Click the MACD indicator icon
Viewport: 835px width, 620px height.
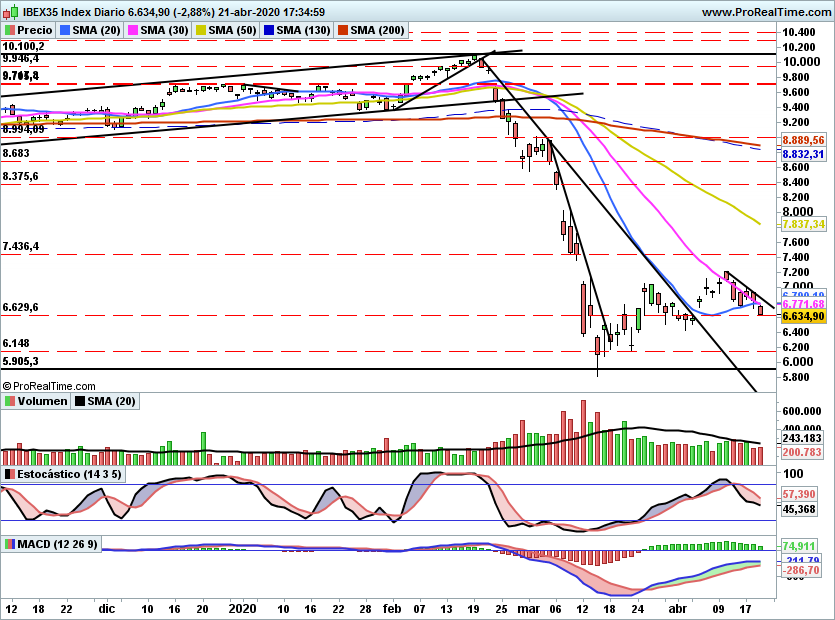coord(10,544)
